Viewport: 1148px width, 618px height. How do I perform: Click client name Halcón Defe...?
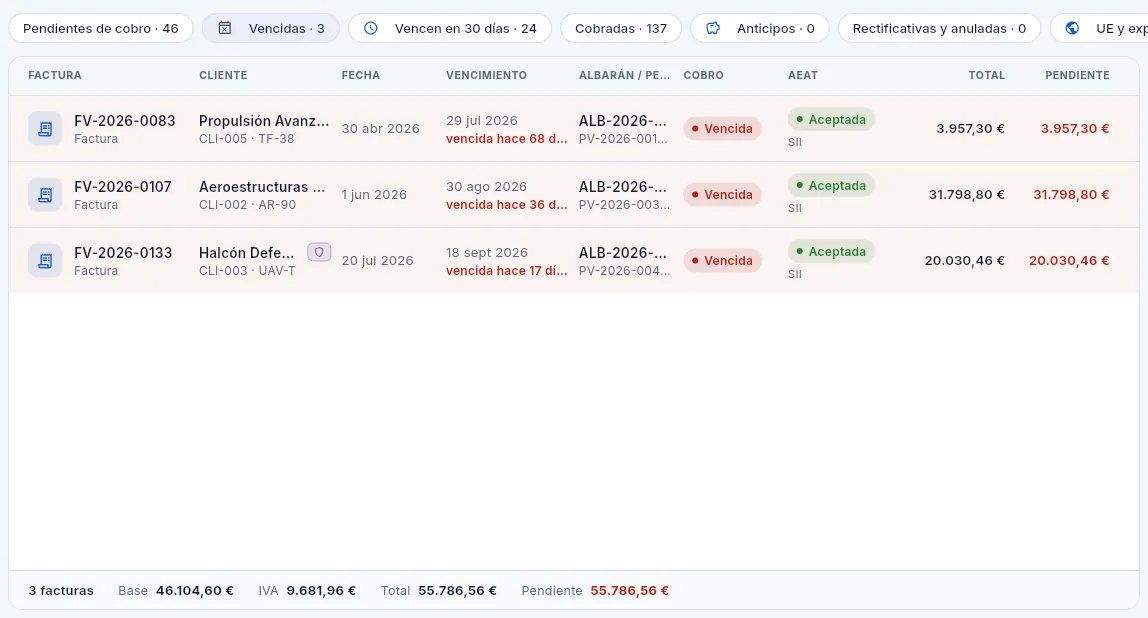[247, 253]
